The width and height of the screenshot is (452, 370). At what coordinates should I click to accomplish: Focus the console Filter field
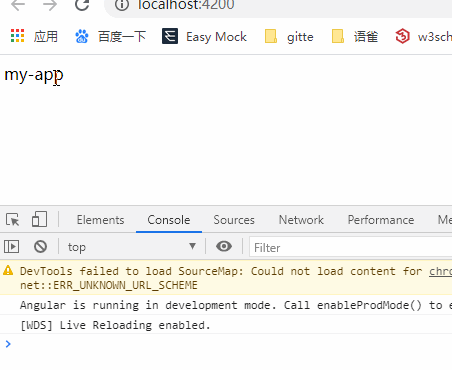tap(351, 247)
